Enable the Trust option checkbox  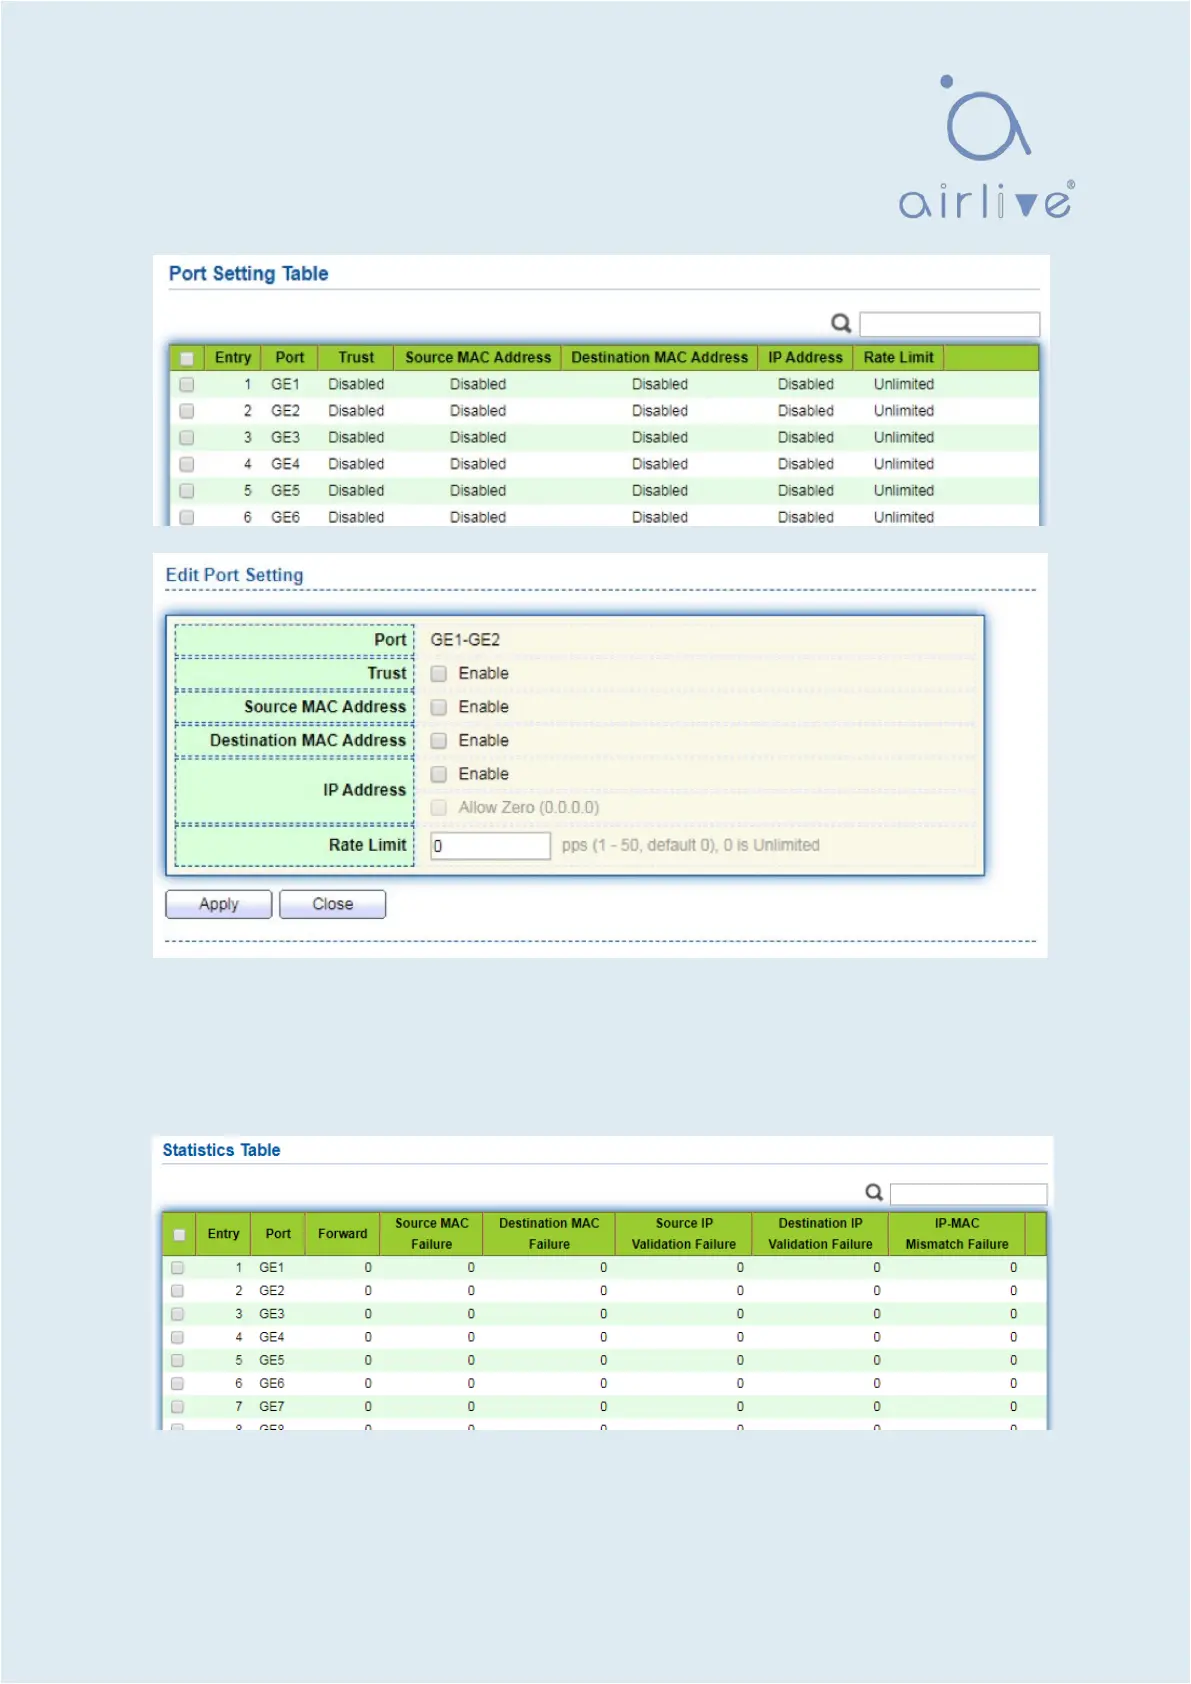tap(438, 674)
